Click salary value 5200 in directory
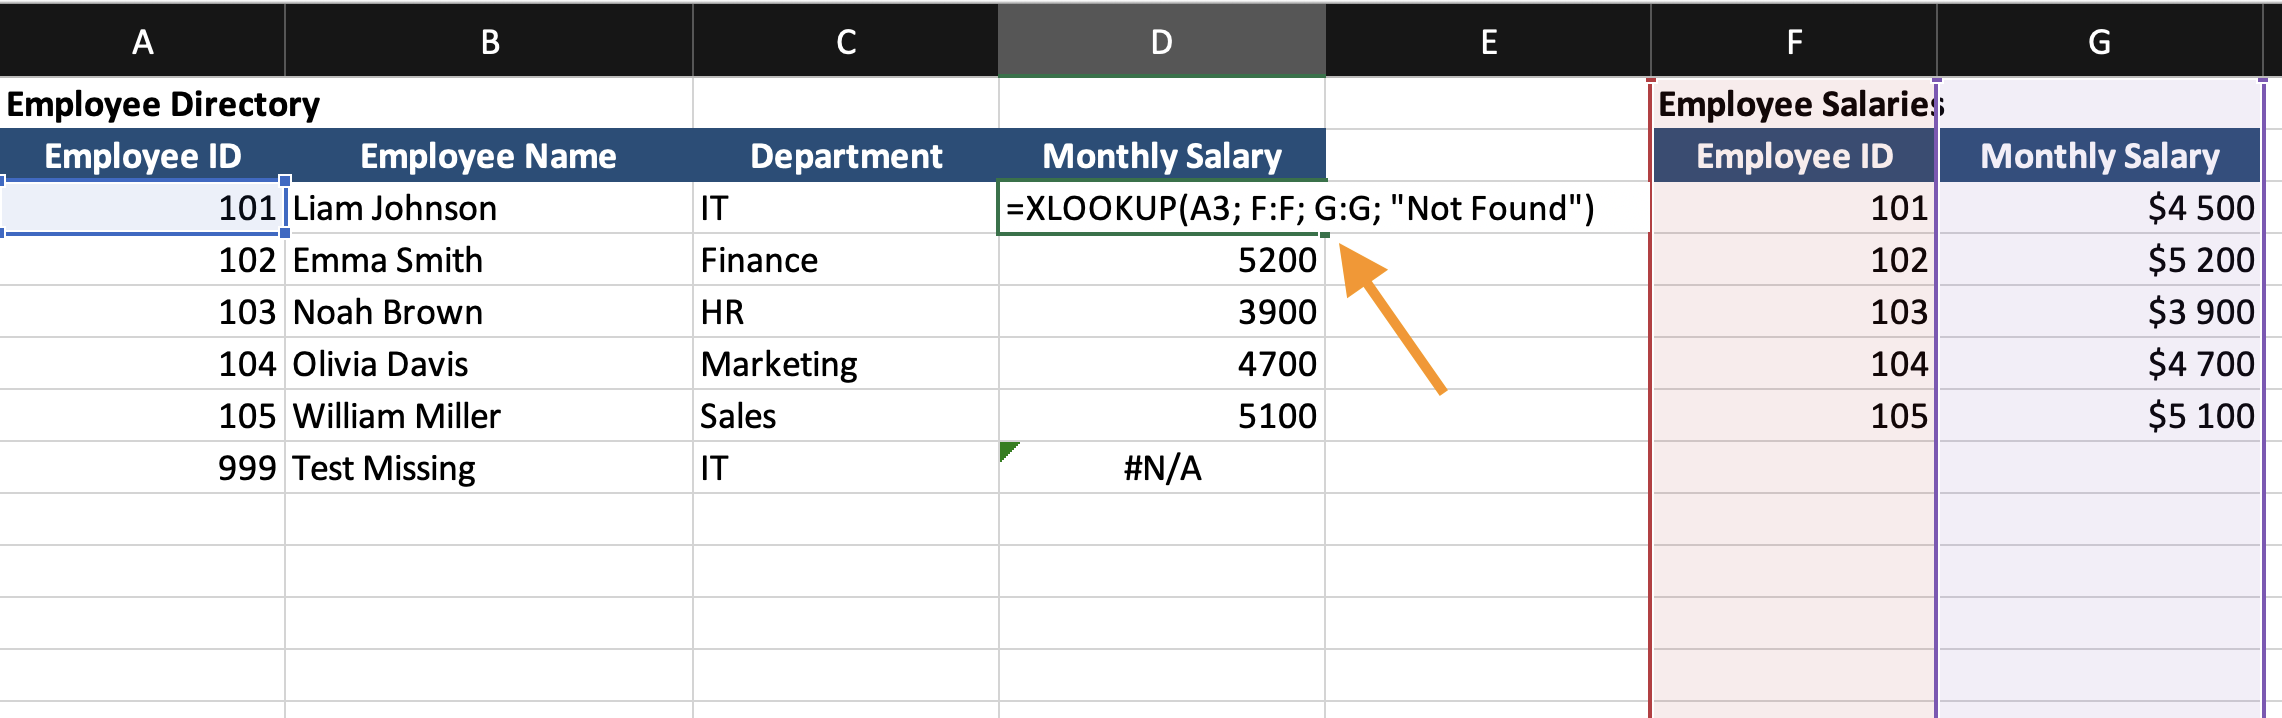This screenshot has height=718, width=2282. point(1161,260)
